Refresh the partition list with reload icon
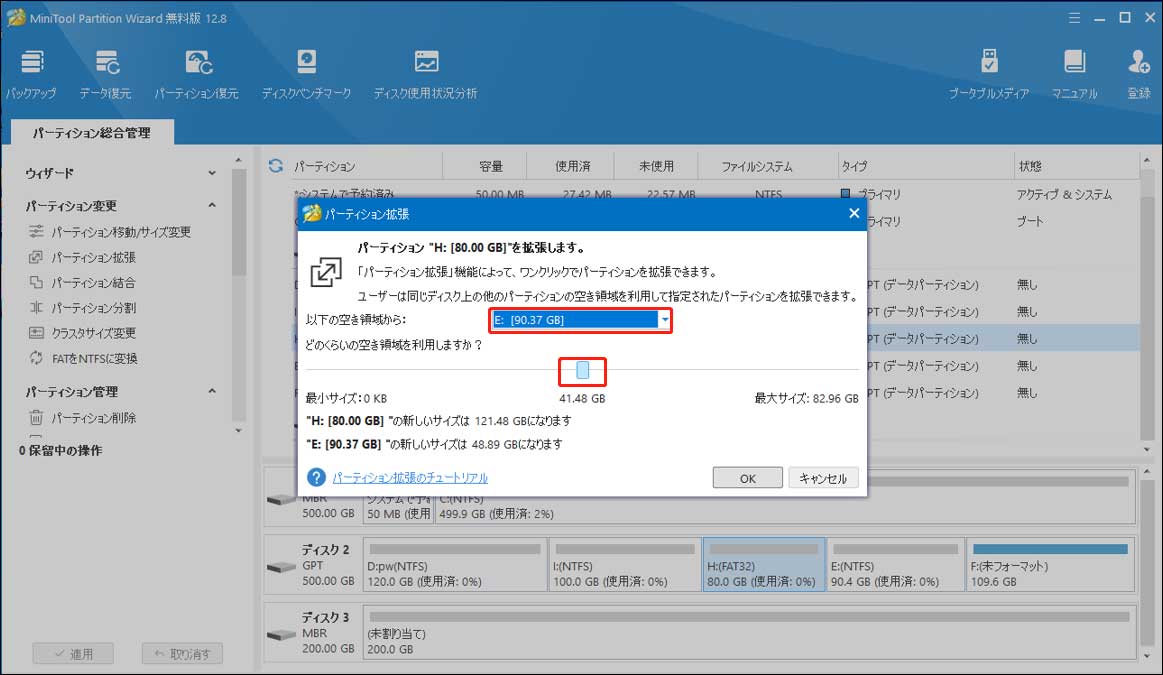 276,166
